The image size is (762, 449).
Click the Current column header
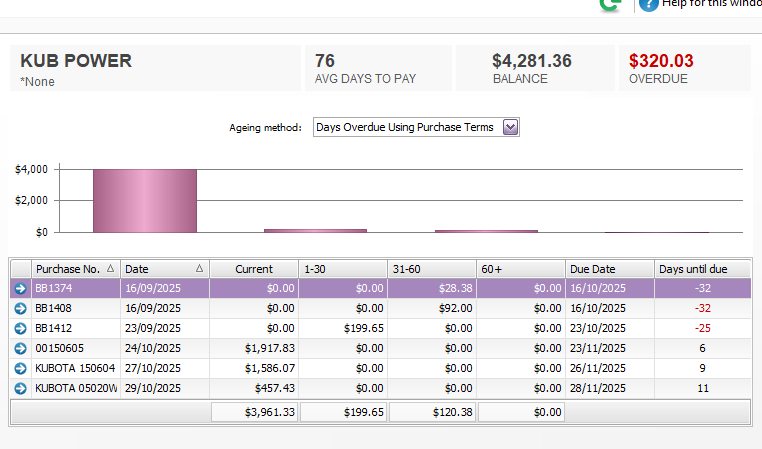tap(254, 269)
